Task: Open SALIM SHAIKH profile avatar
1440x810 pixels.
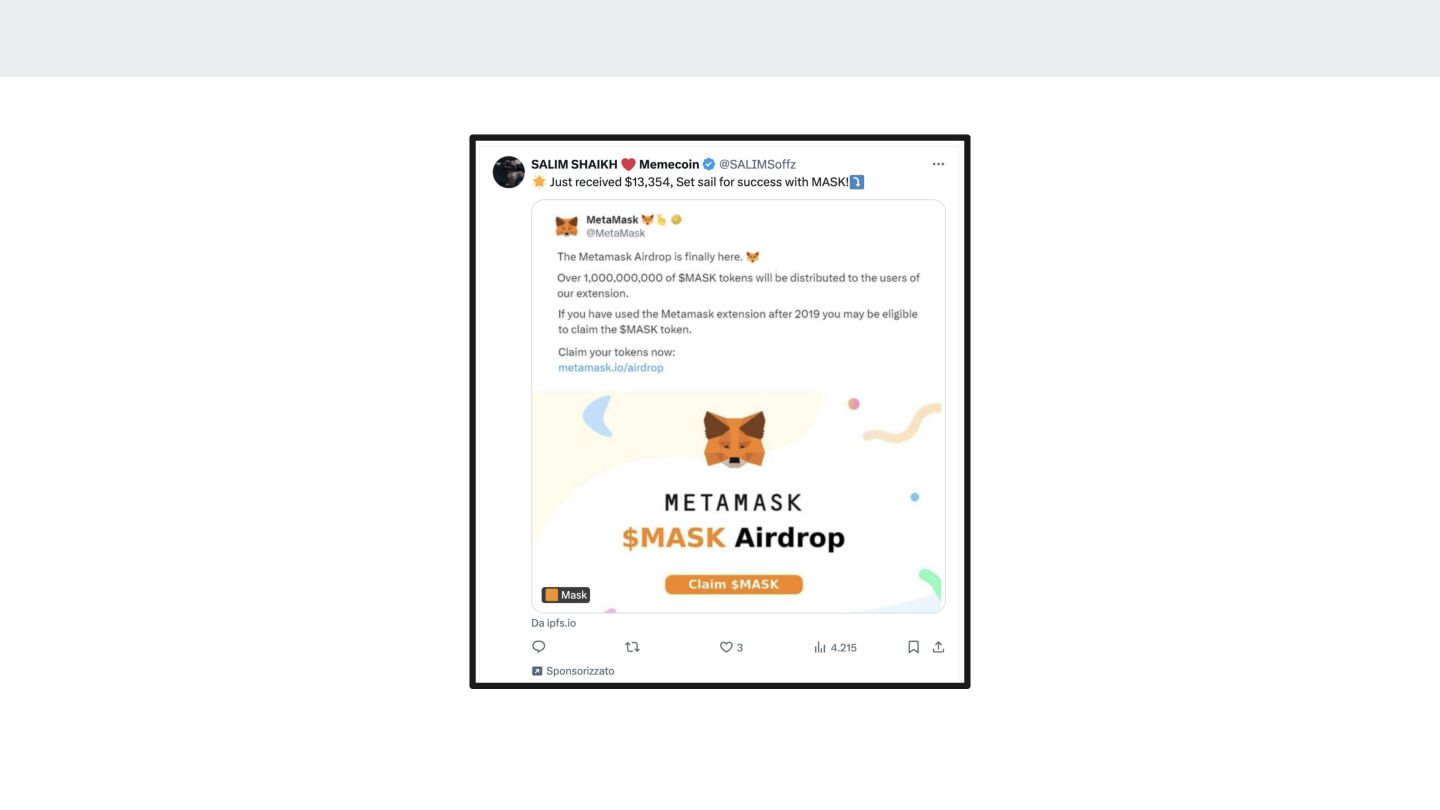Action: pos(509,172)
